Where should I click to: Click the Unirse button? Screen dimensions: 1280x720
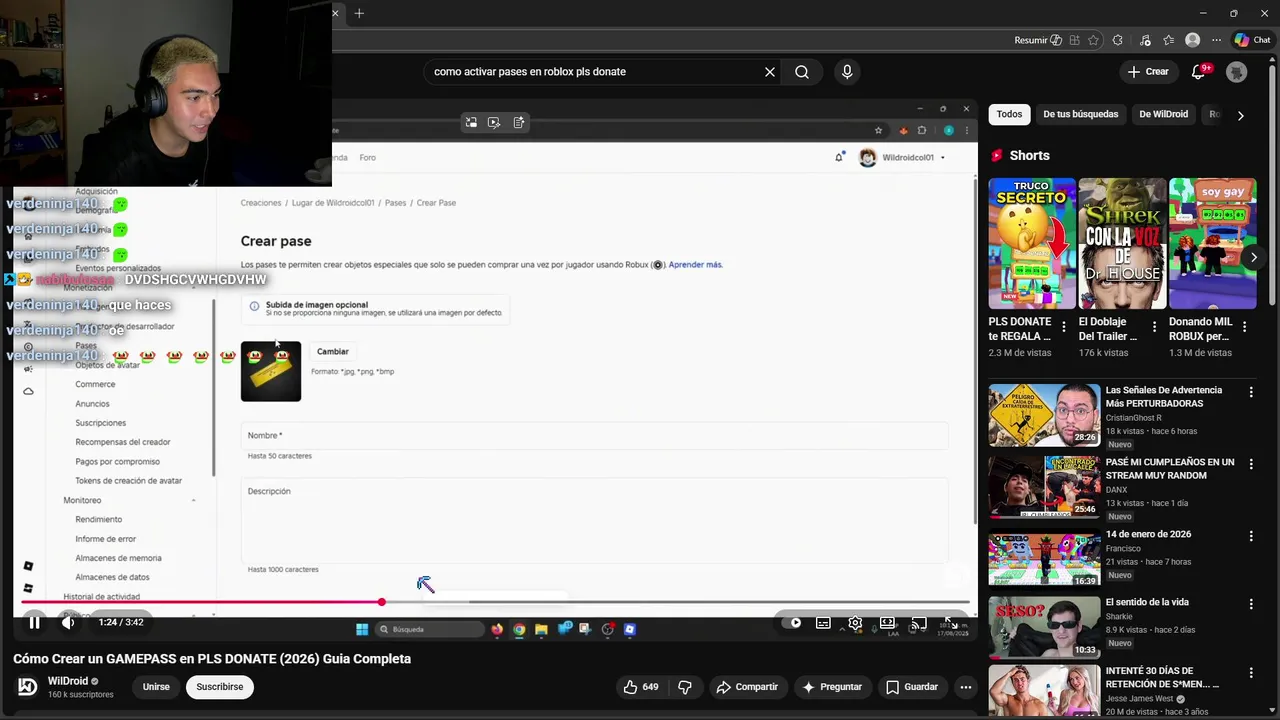(156, 687)
